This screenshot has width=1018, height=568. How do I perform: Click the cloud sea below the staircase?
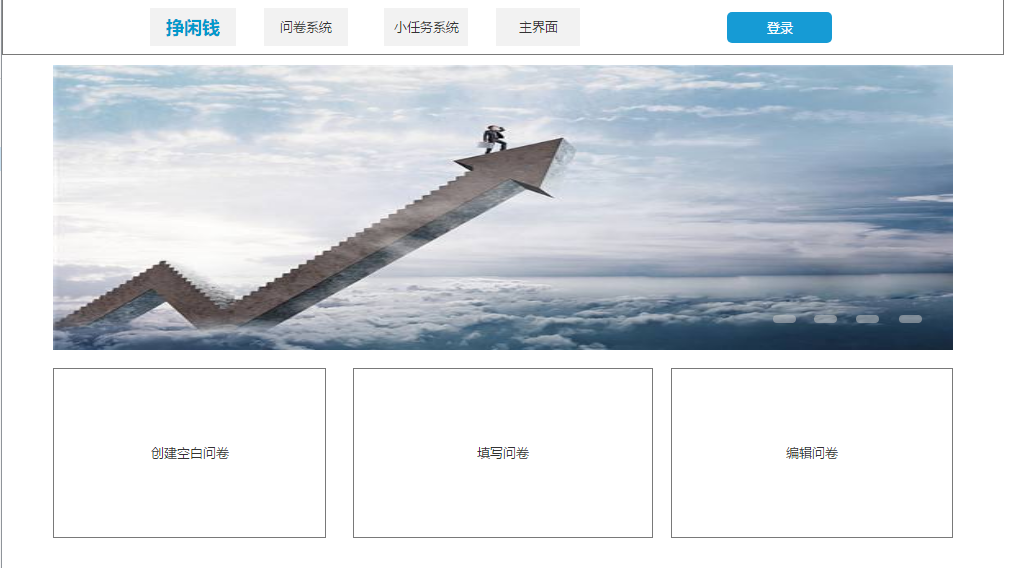pyautogui.click(x=454, y=325)
